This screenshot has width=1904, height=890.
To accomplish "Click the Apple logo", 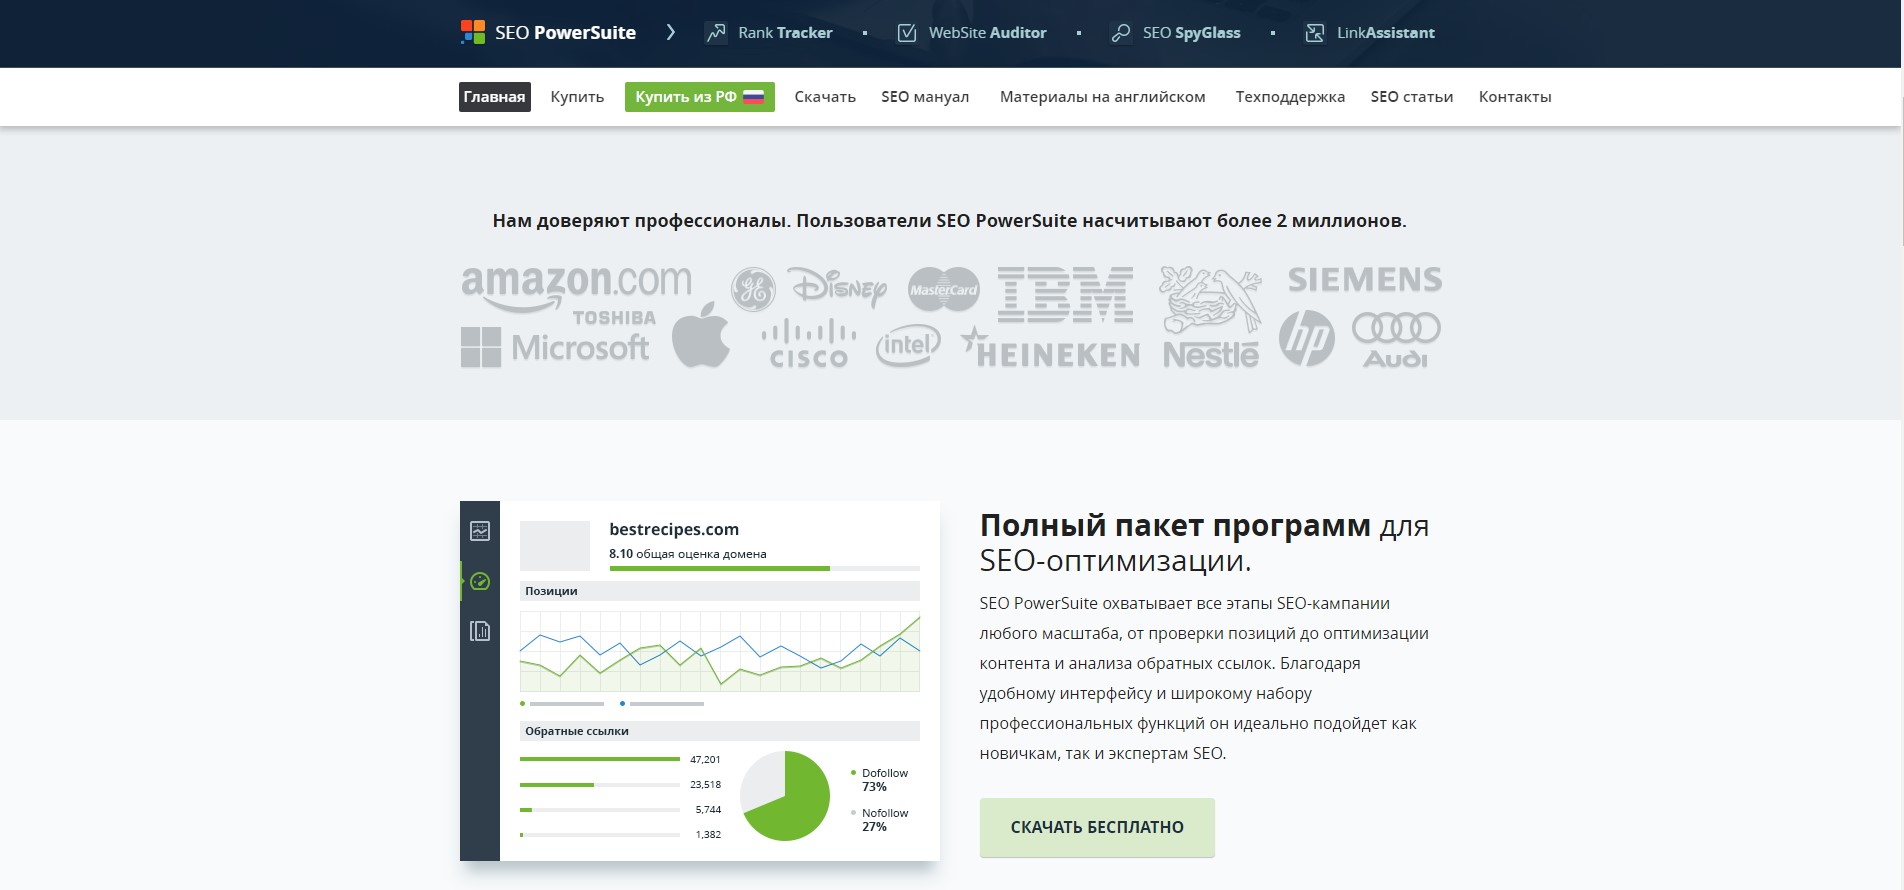I will point(701,334).
